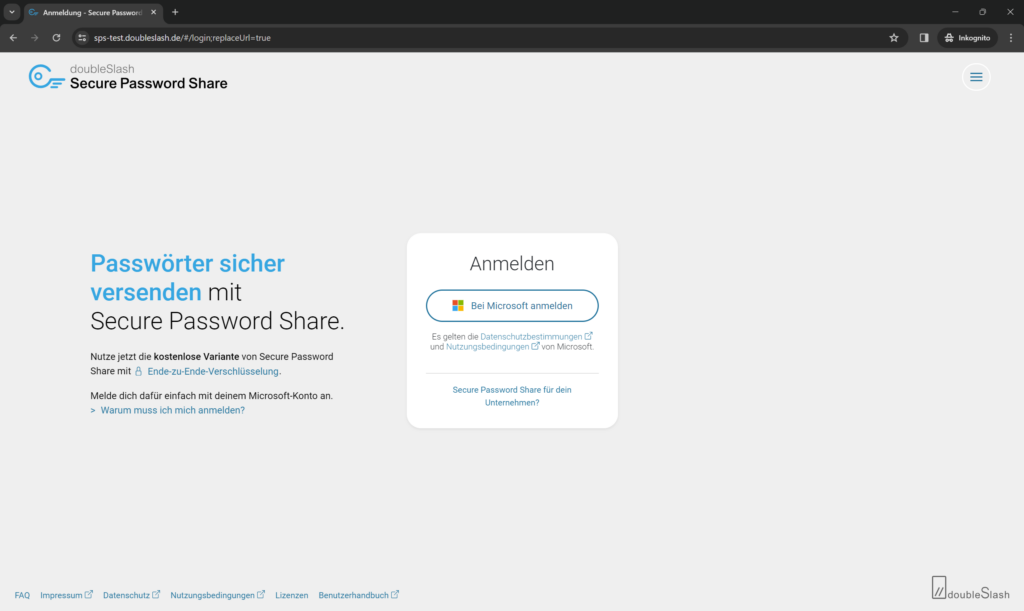The height and width of the screenshot is (611, 1024).
Task: Open the Datenschutz footer link
Action: click(x=131, y=595)
